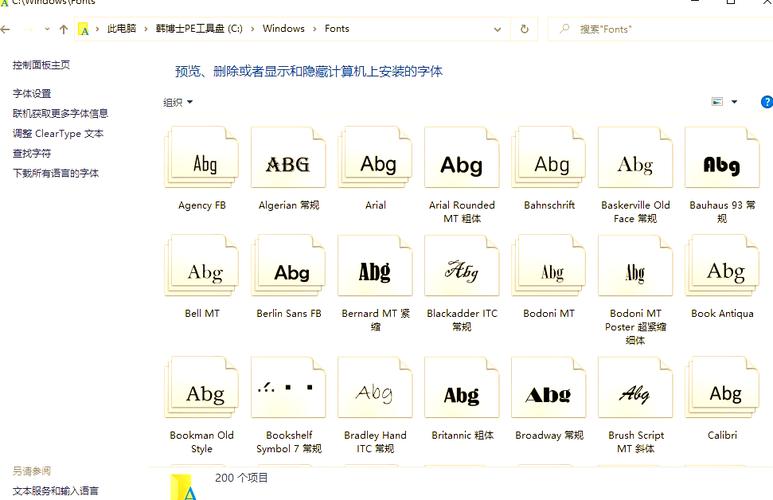Select the Arial font family icon

coord(375,157)
